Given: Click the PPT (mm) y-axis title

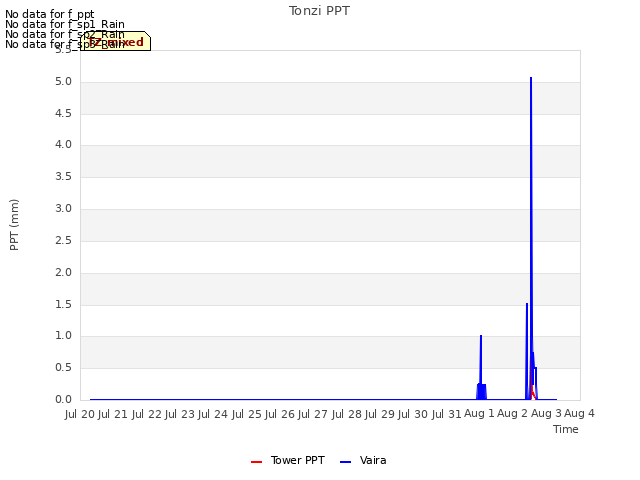Looking at the screenshot, I should point(14,225).
